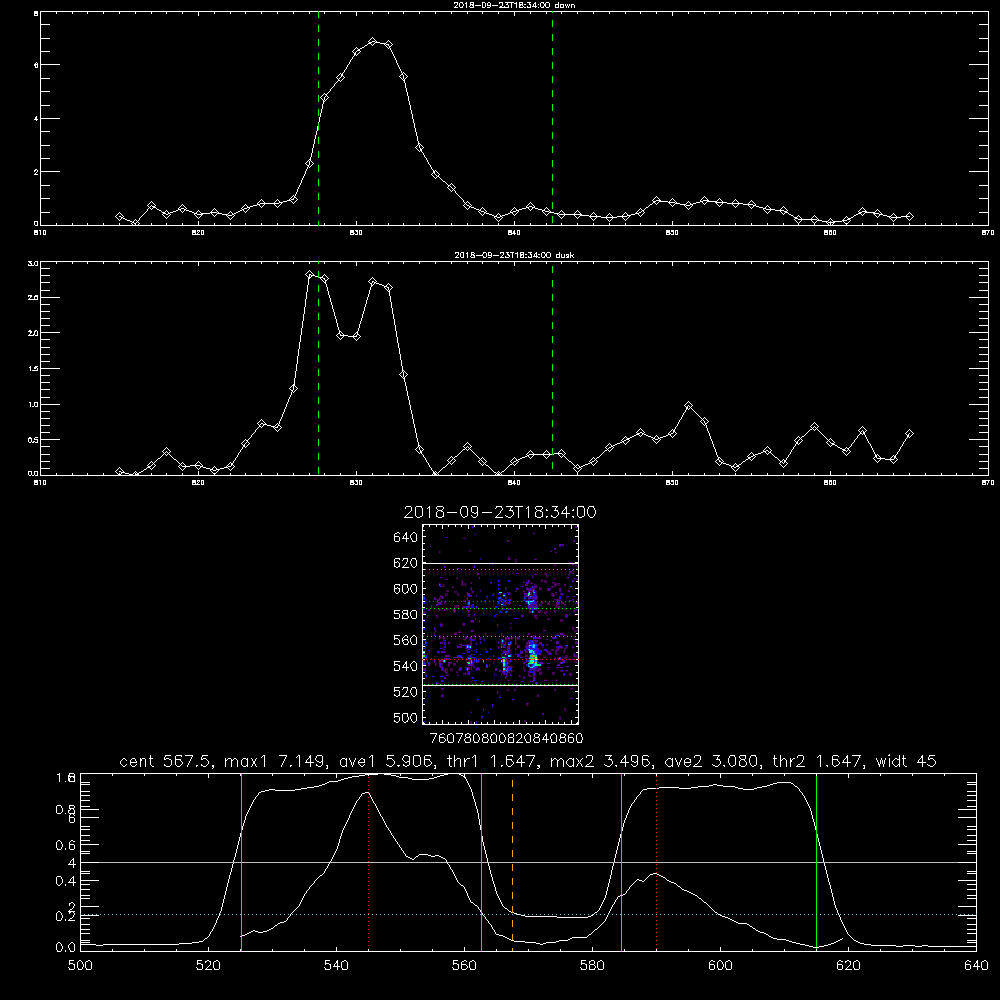1000x1000 pixels.
Task: Click x-axis label "520" on the bottom plot
Action: pyautogui.click(x=209, y=965)
